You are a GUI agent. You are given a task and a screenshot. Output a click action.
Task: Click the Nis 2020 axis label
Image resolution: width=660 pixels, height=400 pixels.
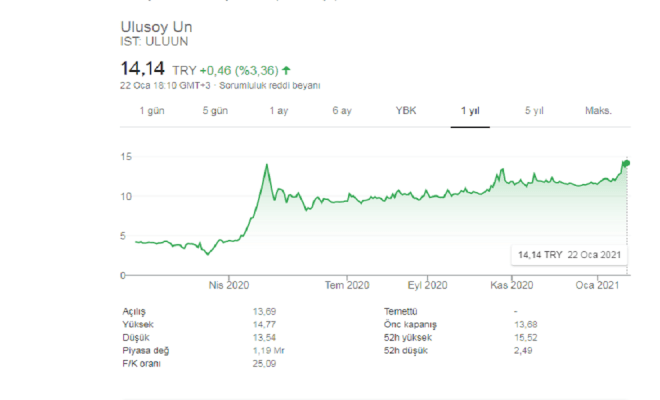coord(229,286)
